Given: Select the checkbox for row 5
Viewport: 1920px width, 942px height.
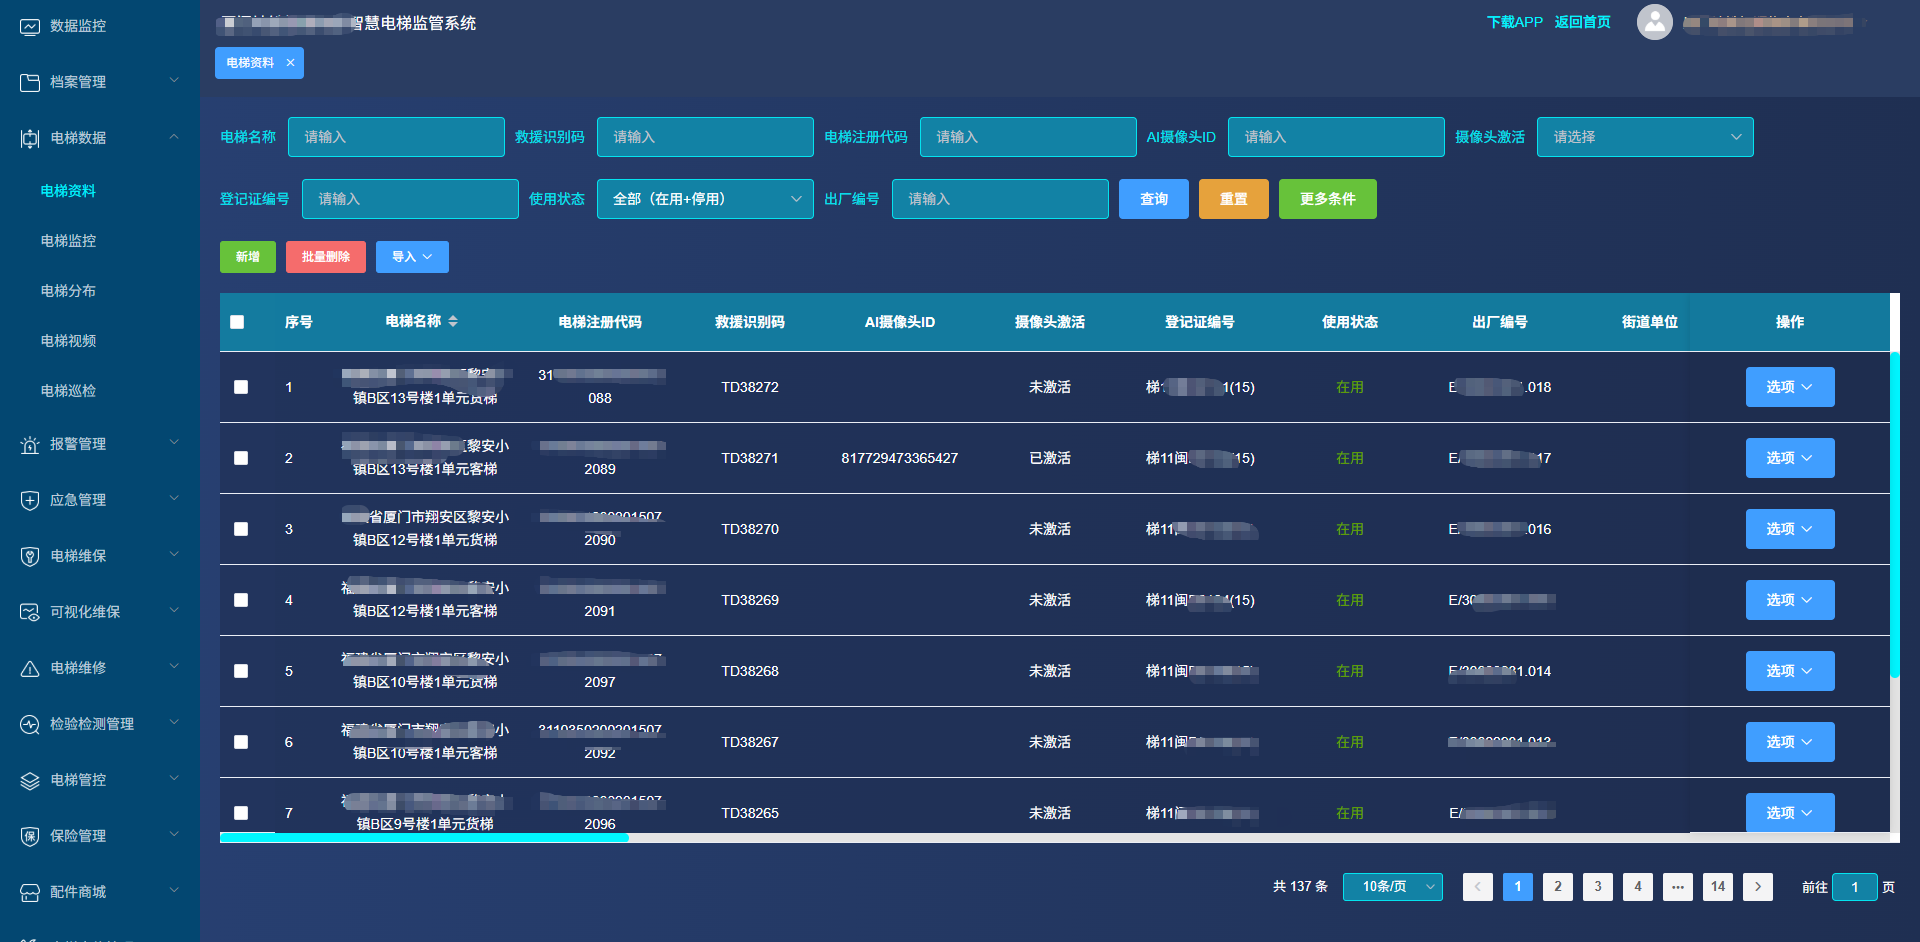Looking at the screenshot, I should point(241,671).
